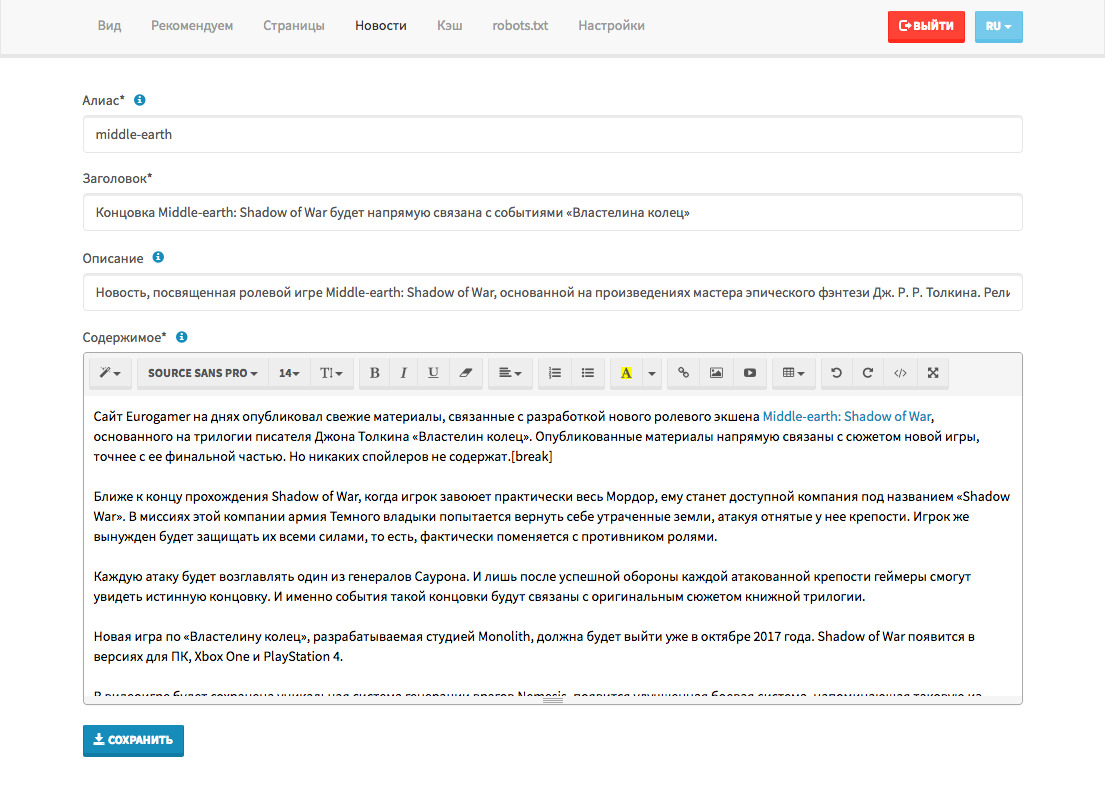Insert a link using the chain icon
The width and height of the screenshot is (1105, 797).
684,373
